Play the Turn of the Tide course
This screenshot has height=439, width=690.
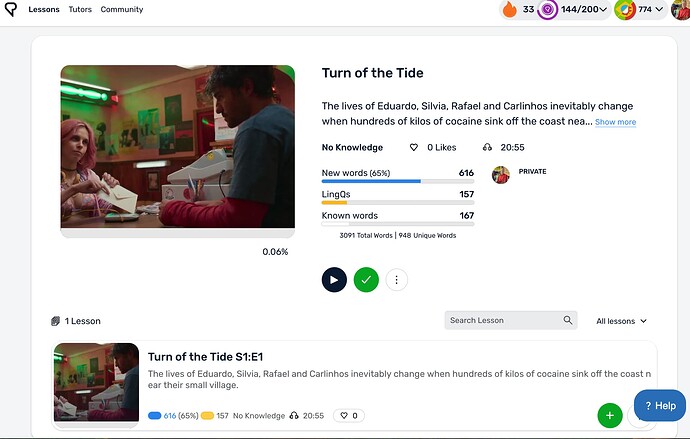pos(334,280)
